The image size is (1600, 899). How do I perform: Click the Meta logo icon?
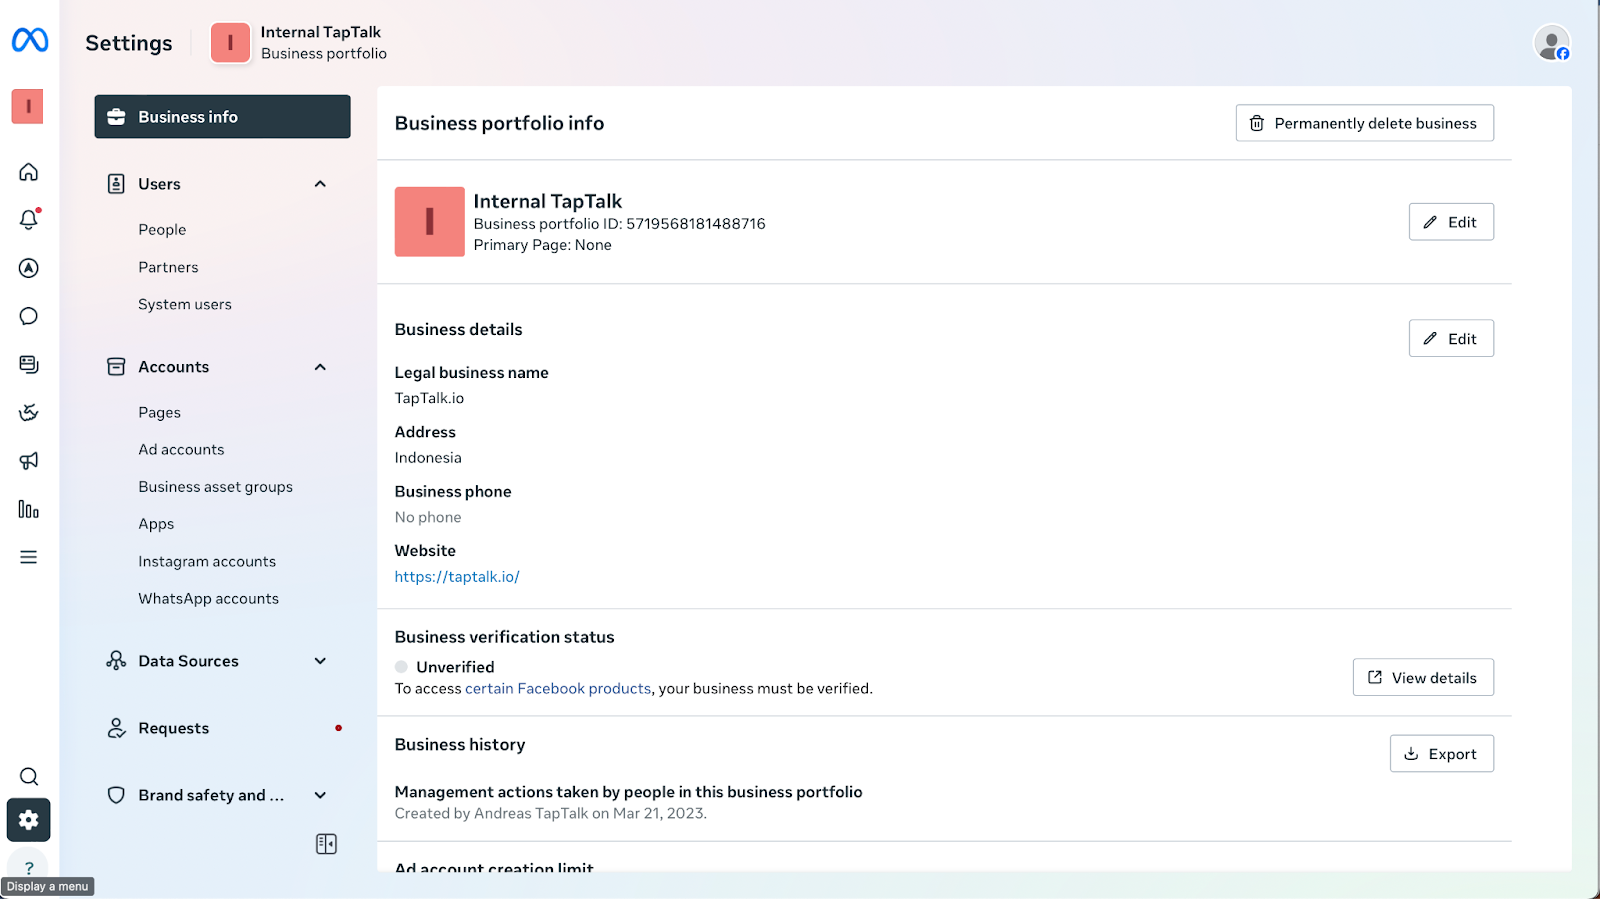click(x=30, y=40)
